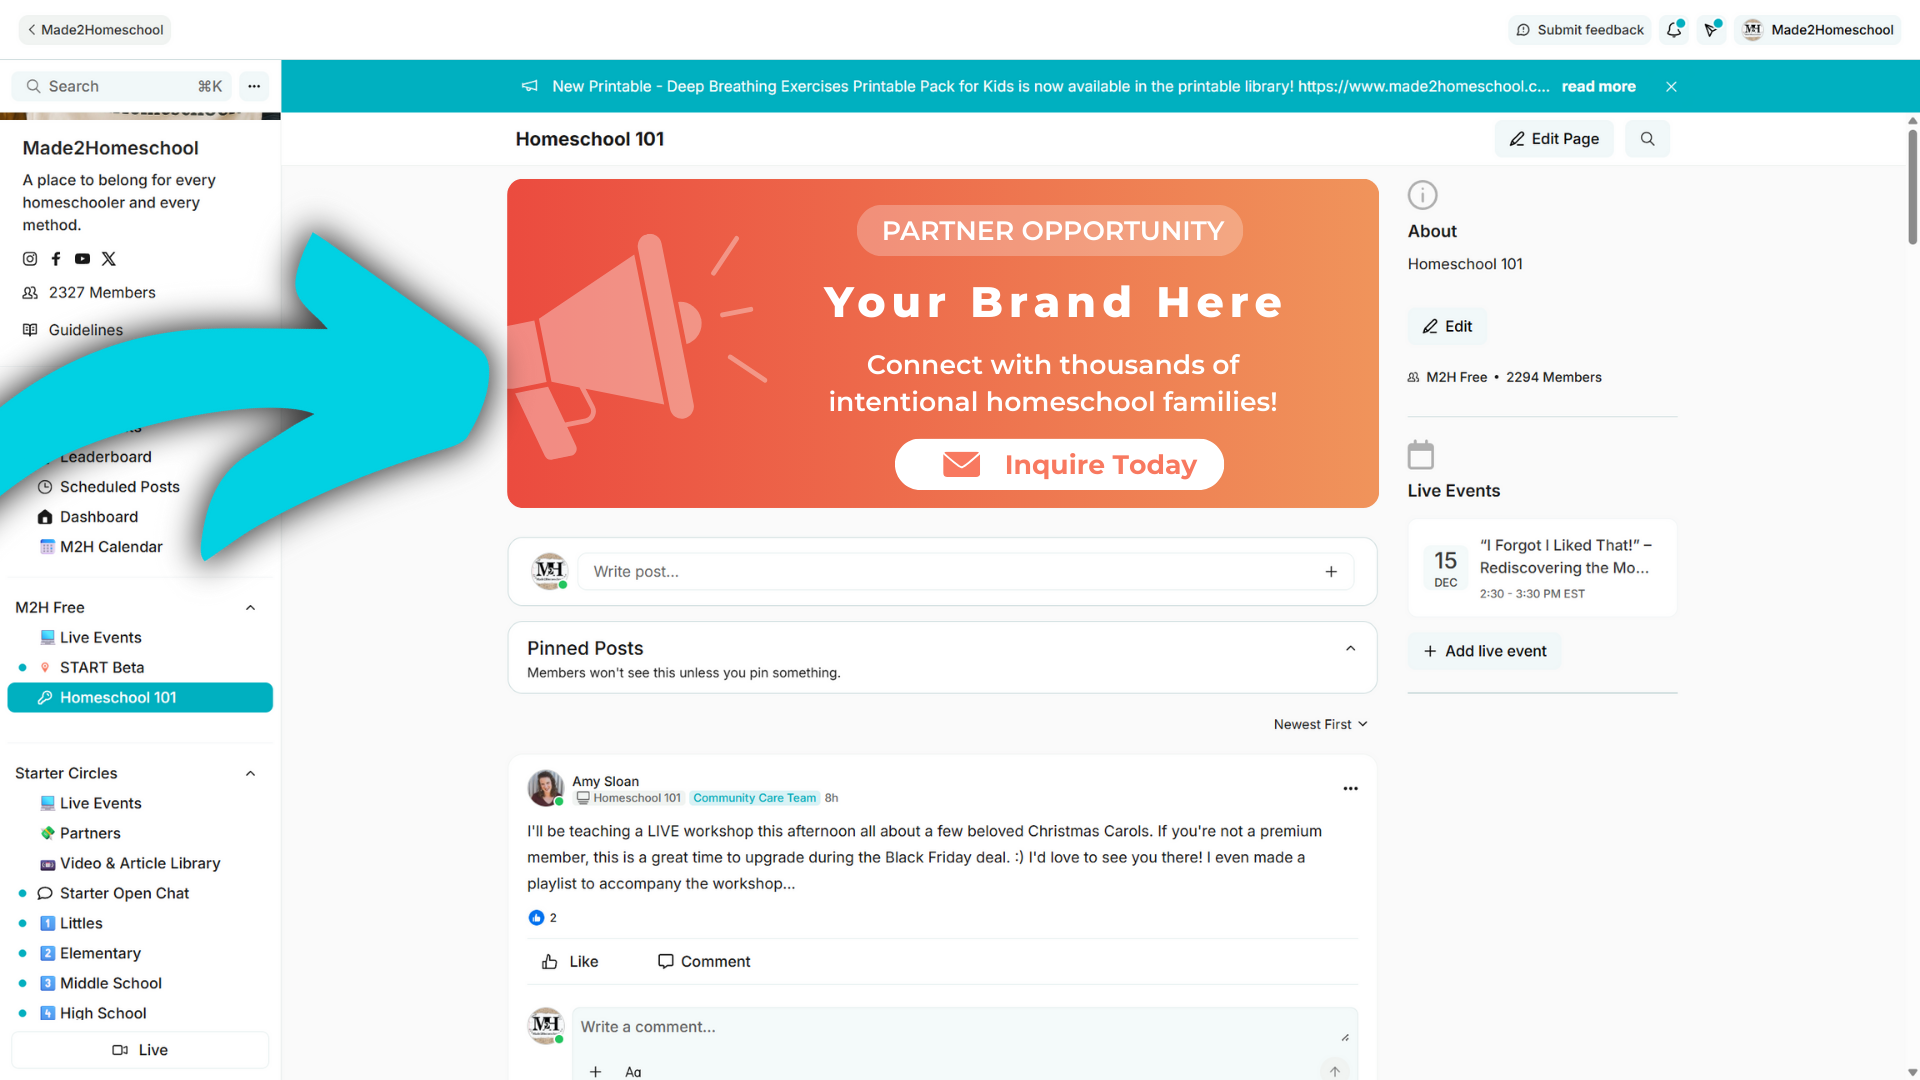Image resolution: width=1920 pixels, height=1080 pixels.
Task: Click the X (Twitter) social icon
Action: [109, 259]
